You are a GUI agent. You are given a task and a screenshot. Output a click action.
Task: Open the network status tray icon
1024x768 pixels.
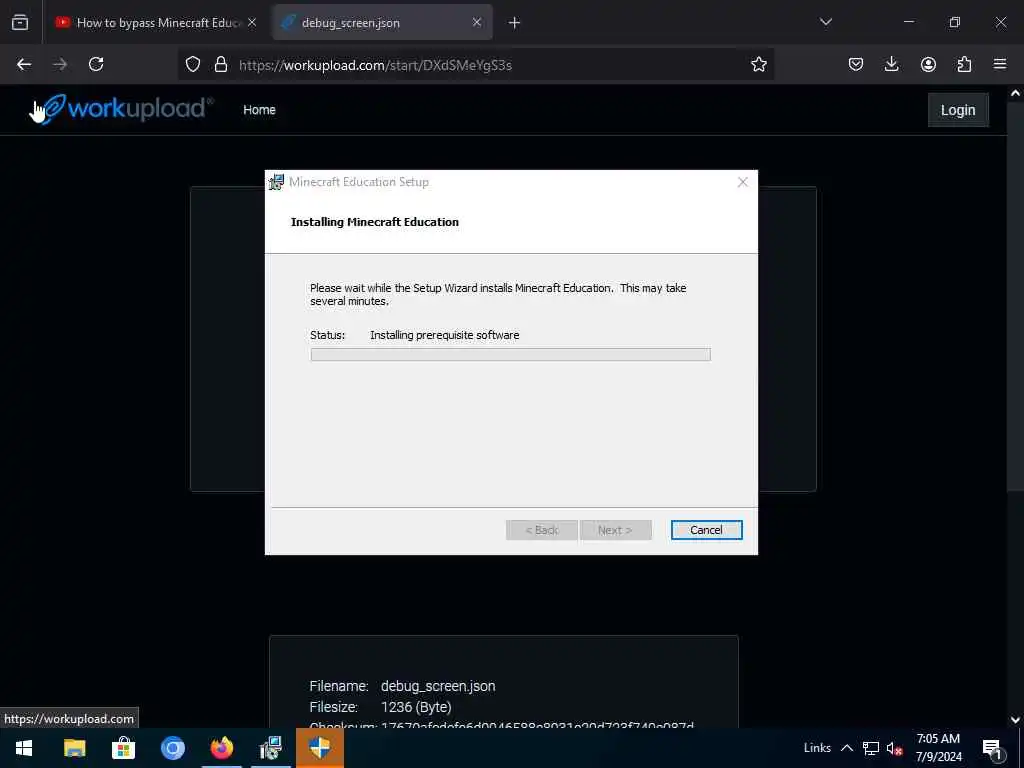[871, 748]
